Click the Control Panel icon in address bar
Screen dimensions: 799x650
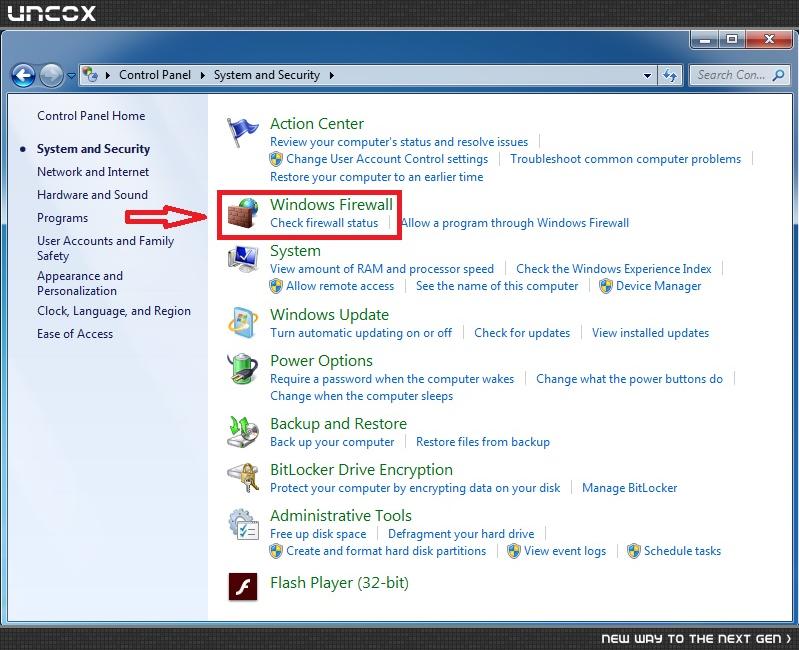point(90,75)
